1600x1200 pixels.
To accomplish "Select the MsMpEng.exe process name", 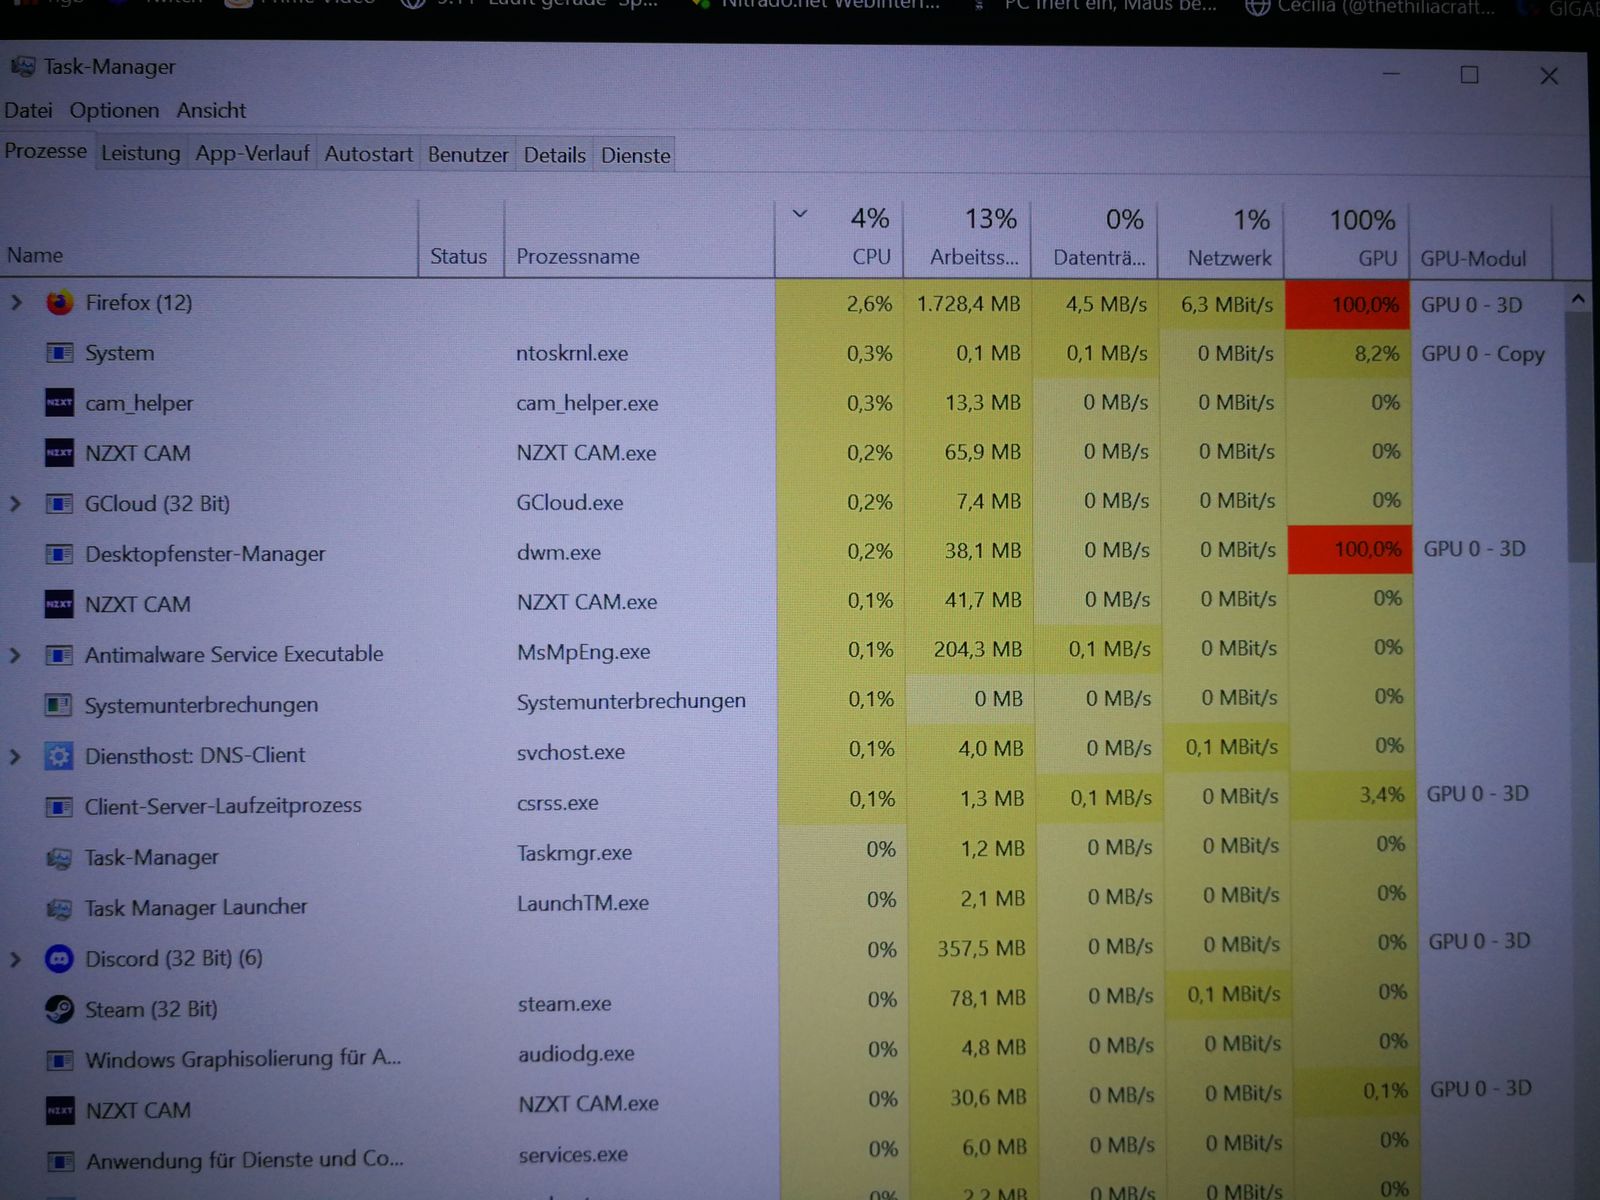I will (583, 652).
